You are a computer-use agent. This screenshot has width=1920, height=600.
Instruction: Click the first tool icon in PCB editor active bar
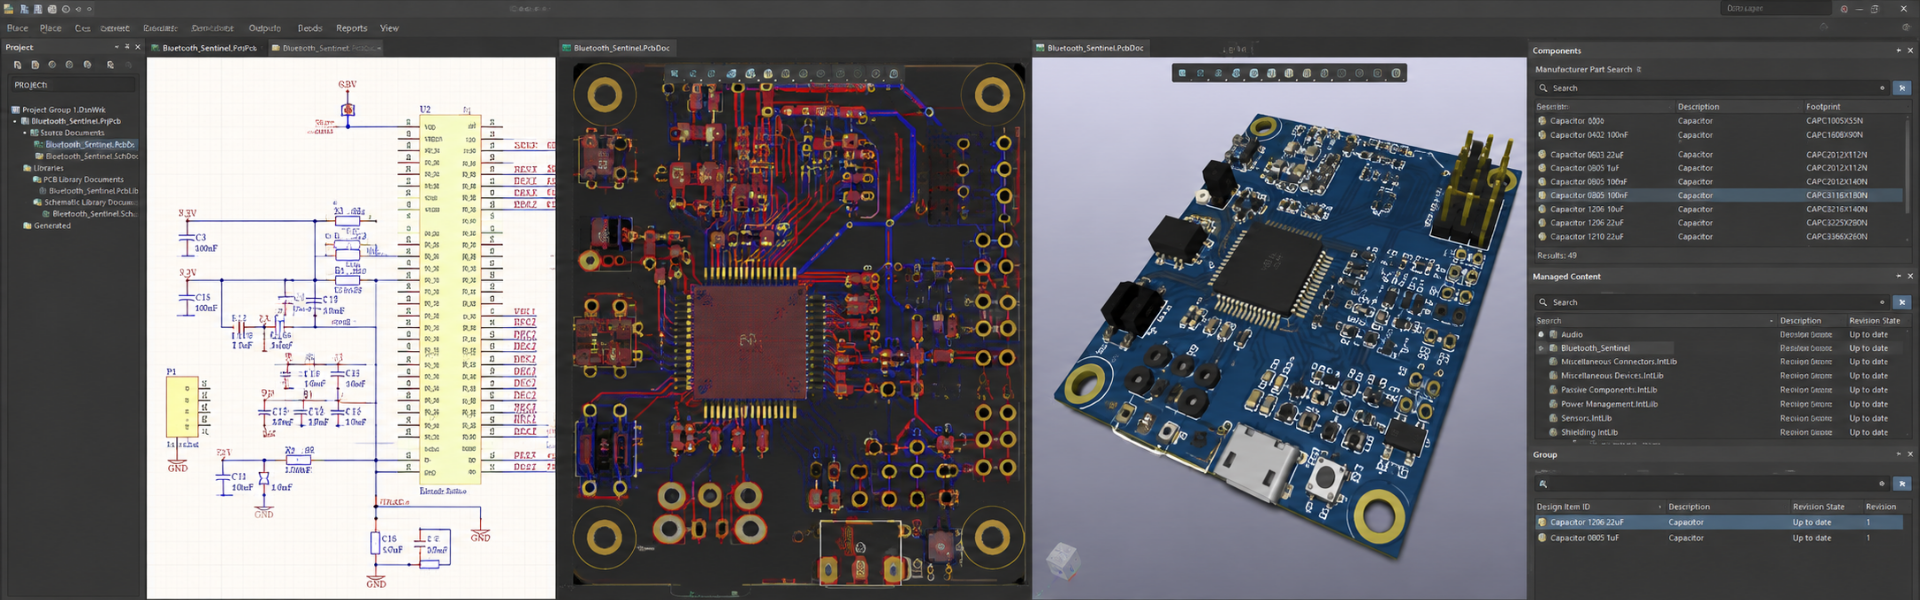click(x=675, y=73)
